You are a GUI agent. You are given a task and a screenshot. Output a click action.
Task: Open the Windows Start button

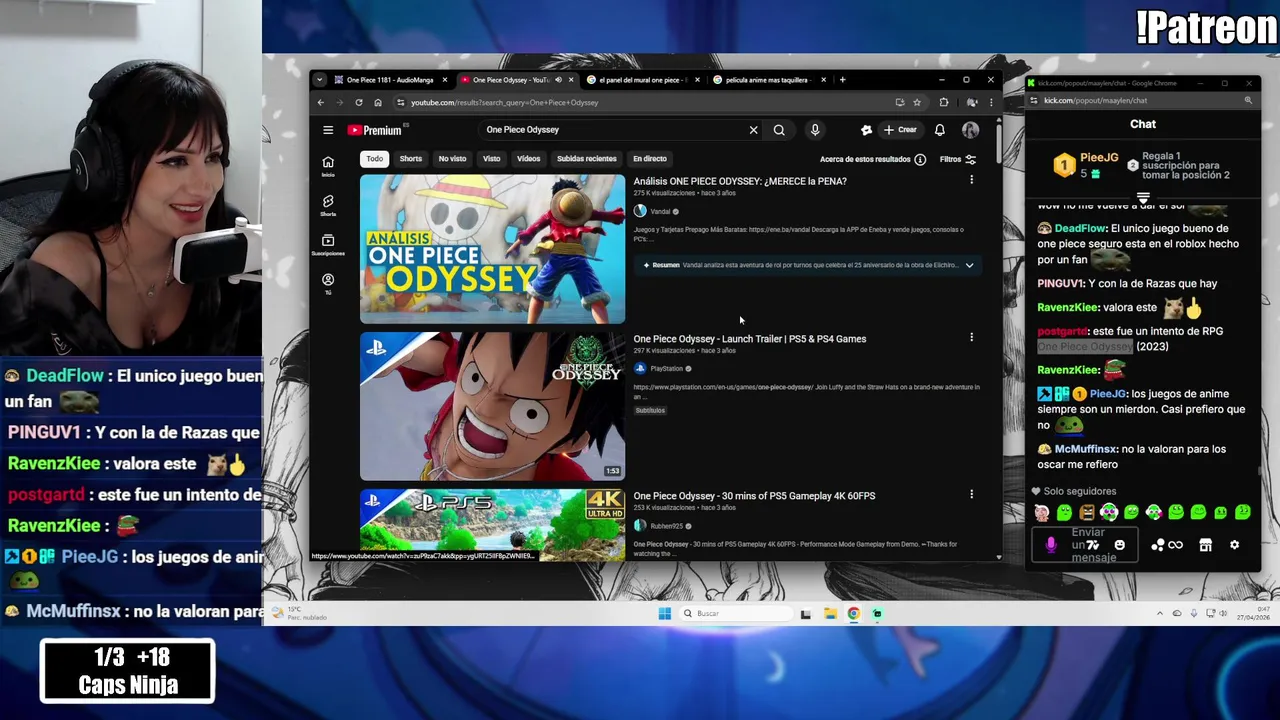(x=665, y=614)
